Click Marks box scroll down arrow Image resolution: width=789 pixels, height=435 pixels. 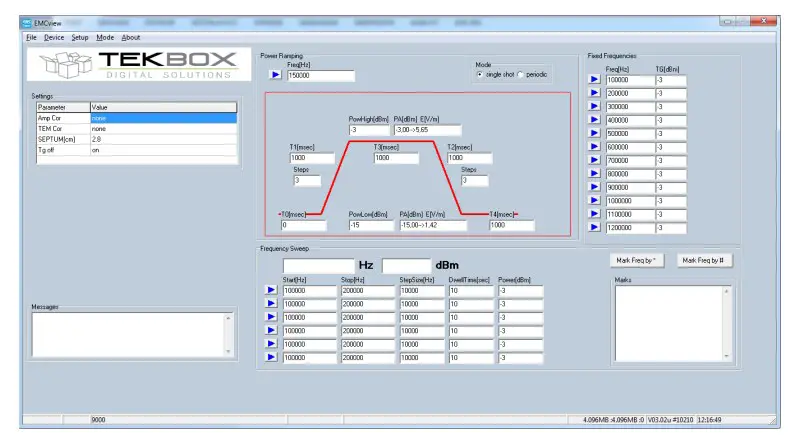(726, 356)
